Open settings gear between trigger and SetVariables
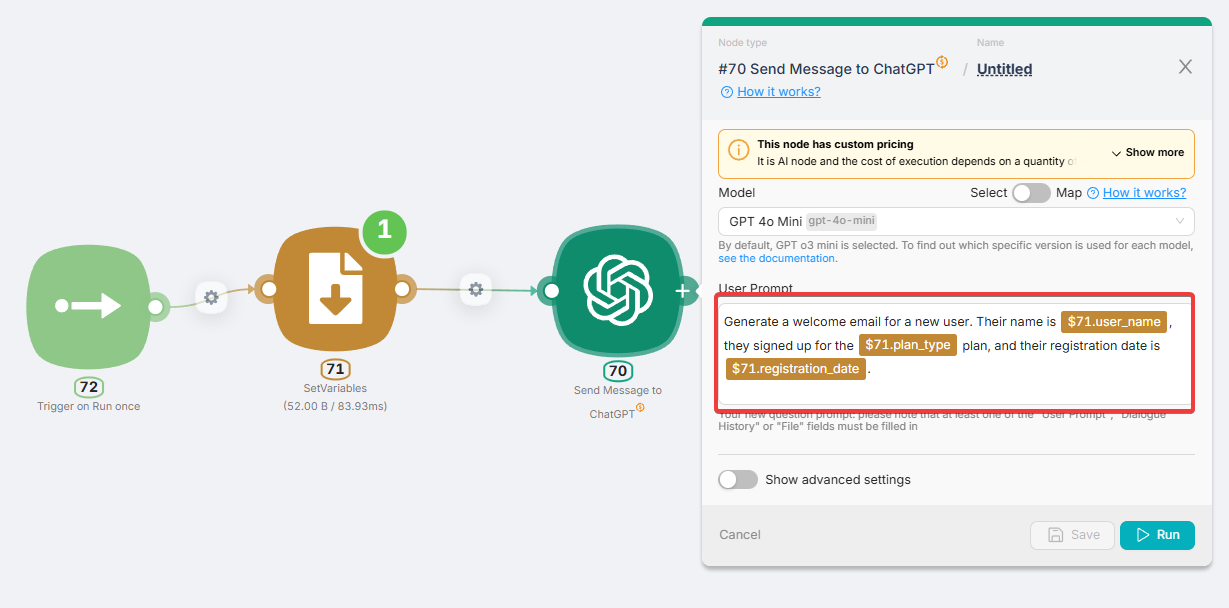The height and width of the screenshot is (608, 1229). coord(211,297)
